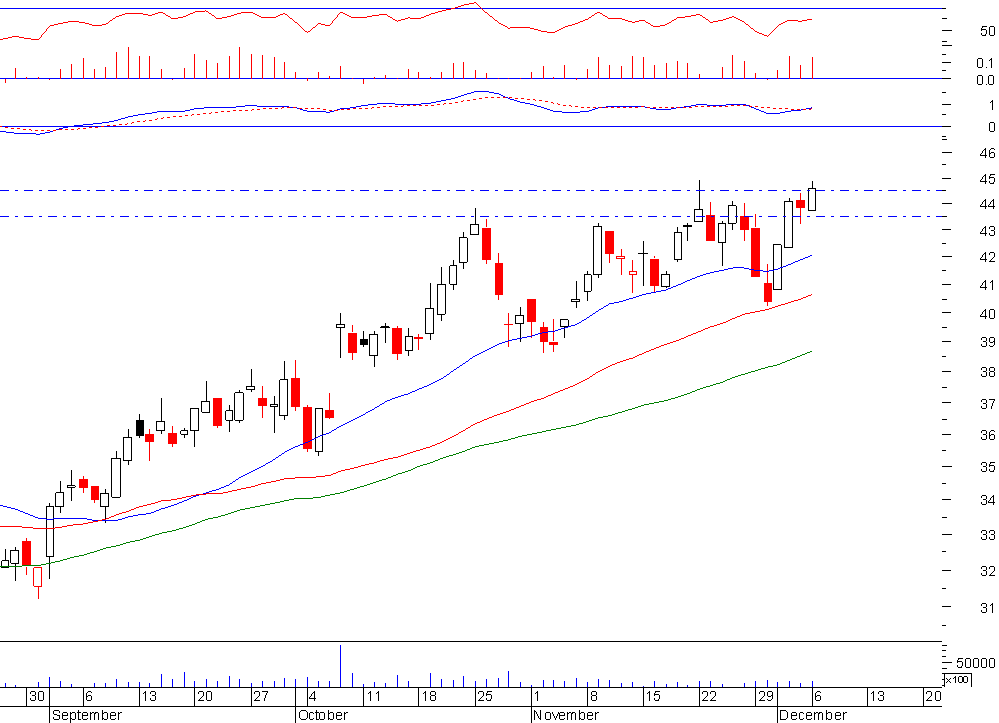The width and height of the screenshot is (999, 723).
Task: Click the date label 25 on time axis
Action: click(485, 696)
